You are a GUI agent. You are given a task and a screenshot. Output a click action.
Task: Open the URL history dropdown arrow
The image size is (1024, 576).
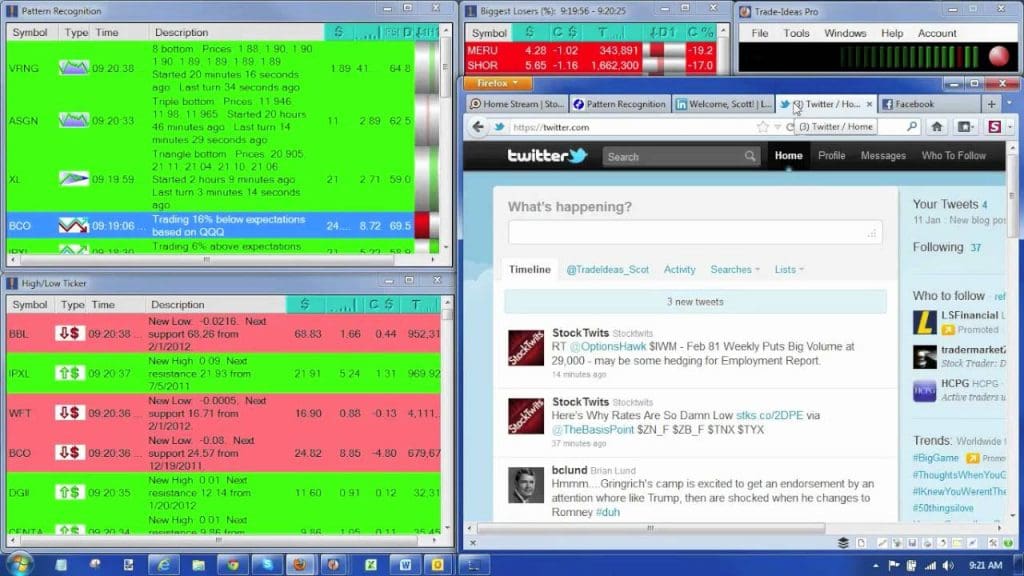777,127
